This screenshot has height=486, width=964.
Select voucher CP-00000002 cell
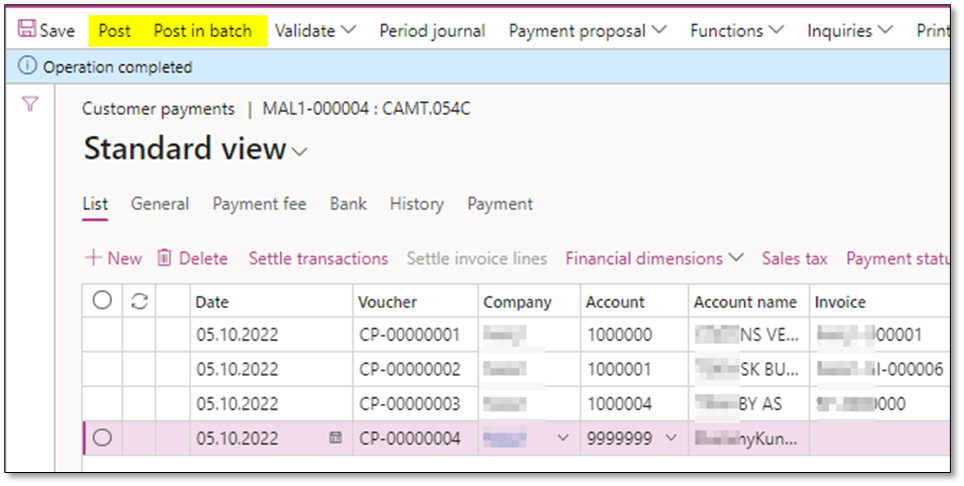(x=410, y=369)
